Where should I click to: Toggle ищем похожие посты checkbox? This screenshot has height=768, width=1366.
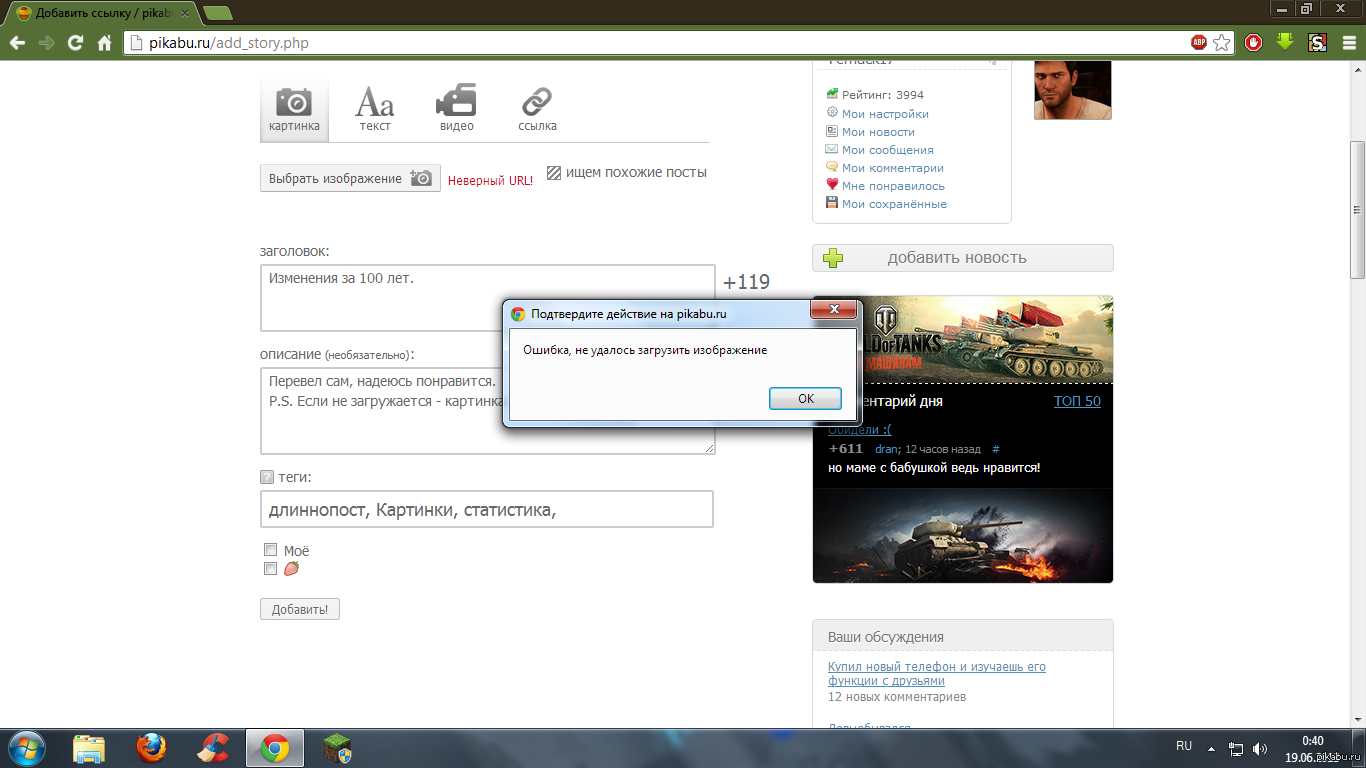tap(554, 172)
